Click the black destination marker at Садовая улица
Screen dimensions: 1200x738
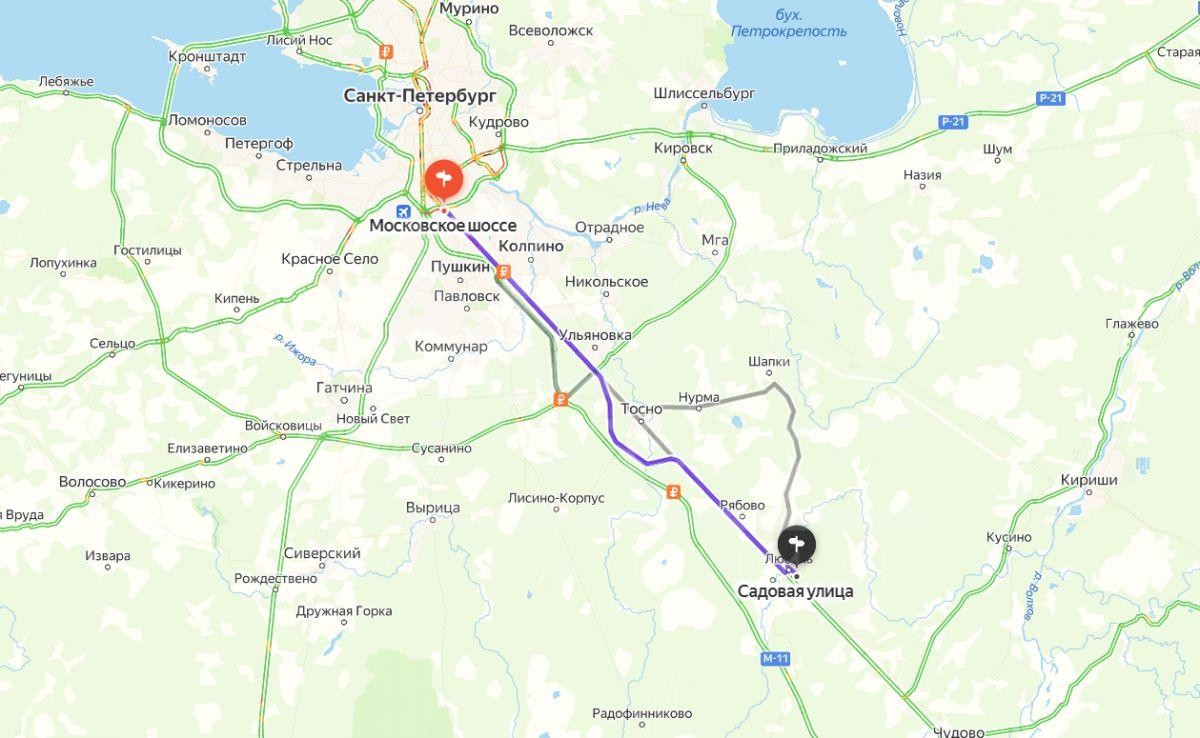pos(796,545)
